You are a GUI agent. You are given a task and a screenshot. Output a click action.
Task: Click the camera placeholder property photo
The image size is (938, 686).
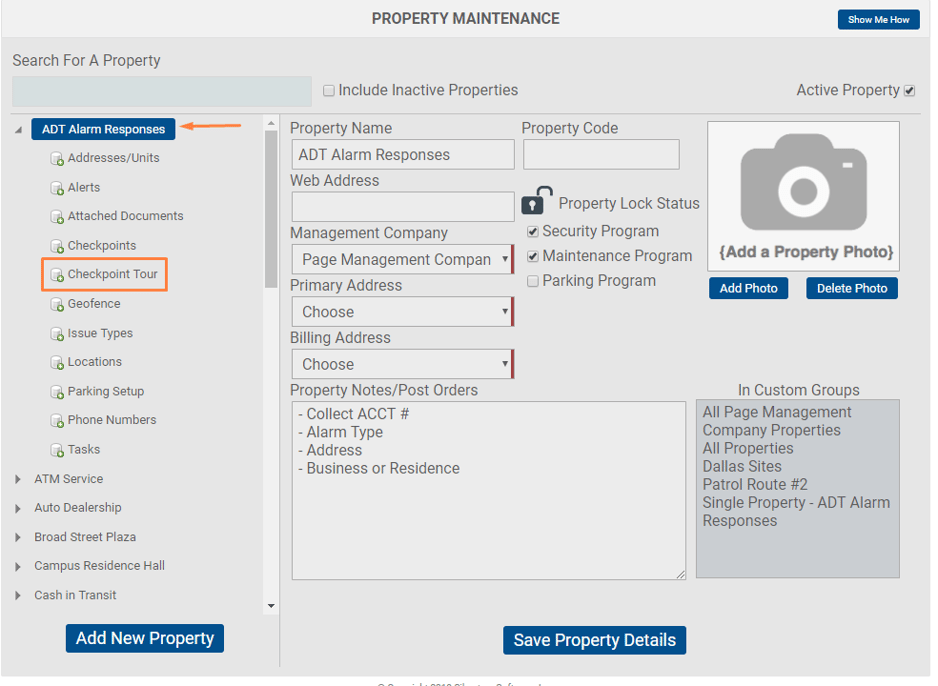click(803, 196)
